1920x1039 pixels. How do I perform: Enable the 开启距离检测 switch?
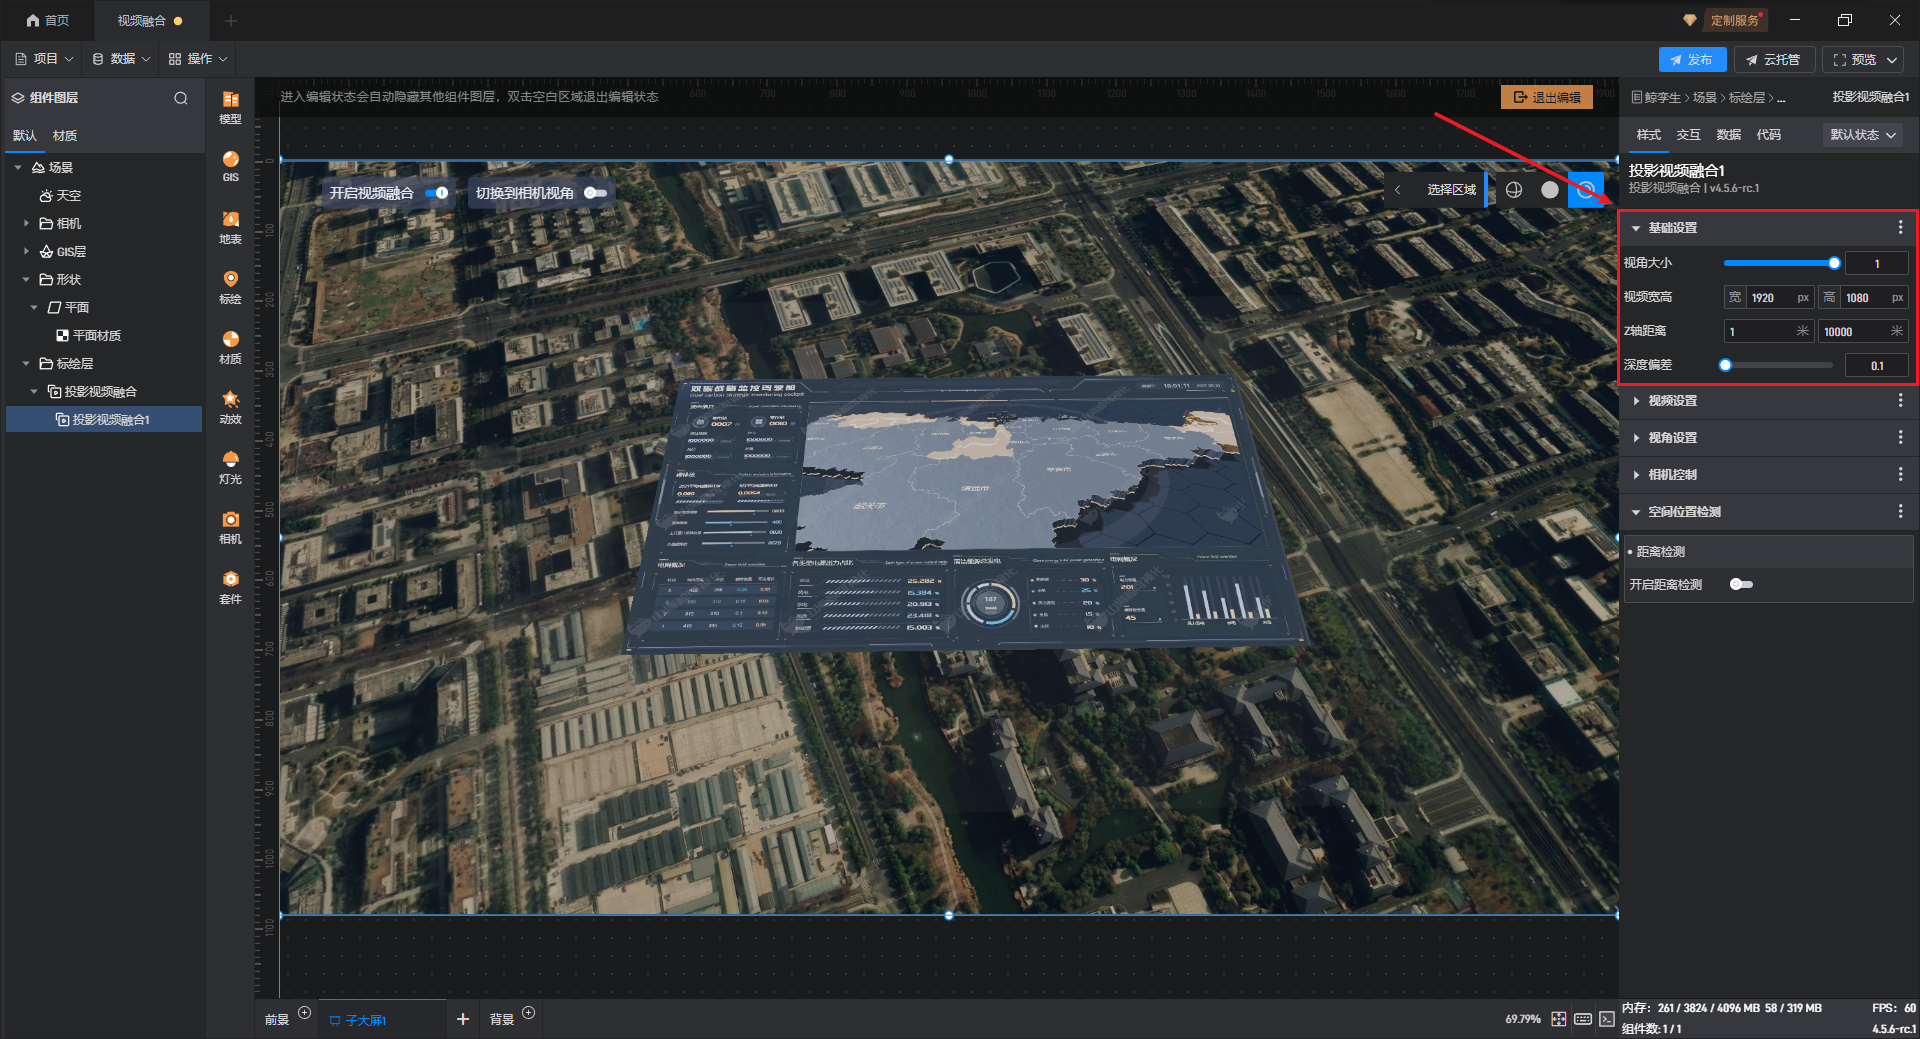tap(1741, 585)
